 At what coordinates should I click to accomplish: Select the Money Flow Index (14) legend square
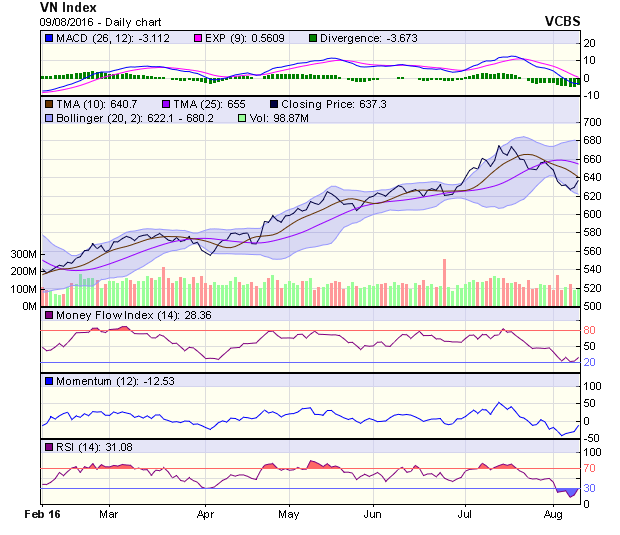coord(49,316)
